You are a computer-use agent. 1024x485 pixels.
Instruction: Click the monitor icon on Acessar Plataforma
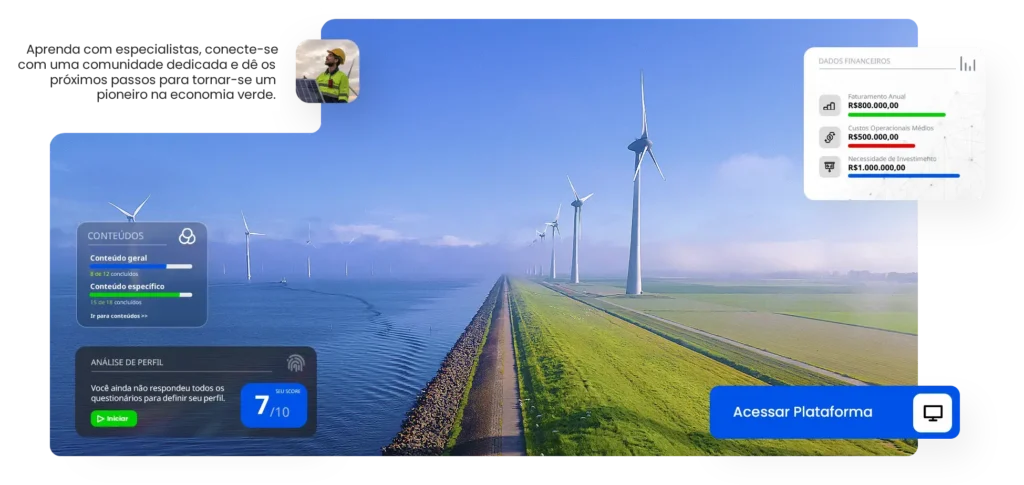[933, 413]
